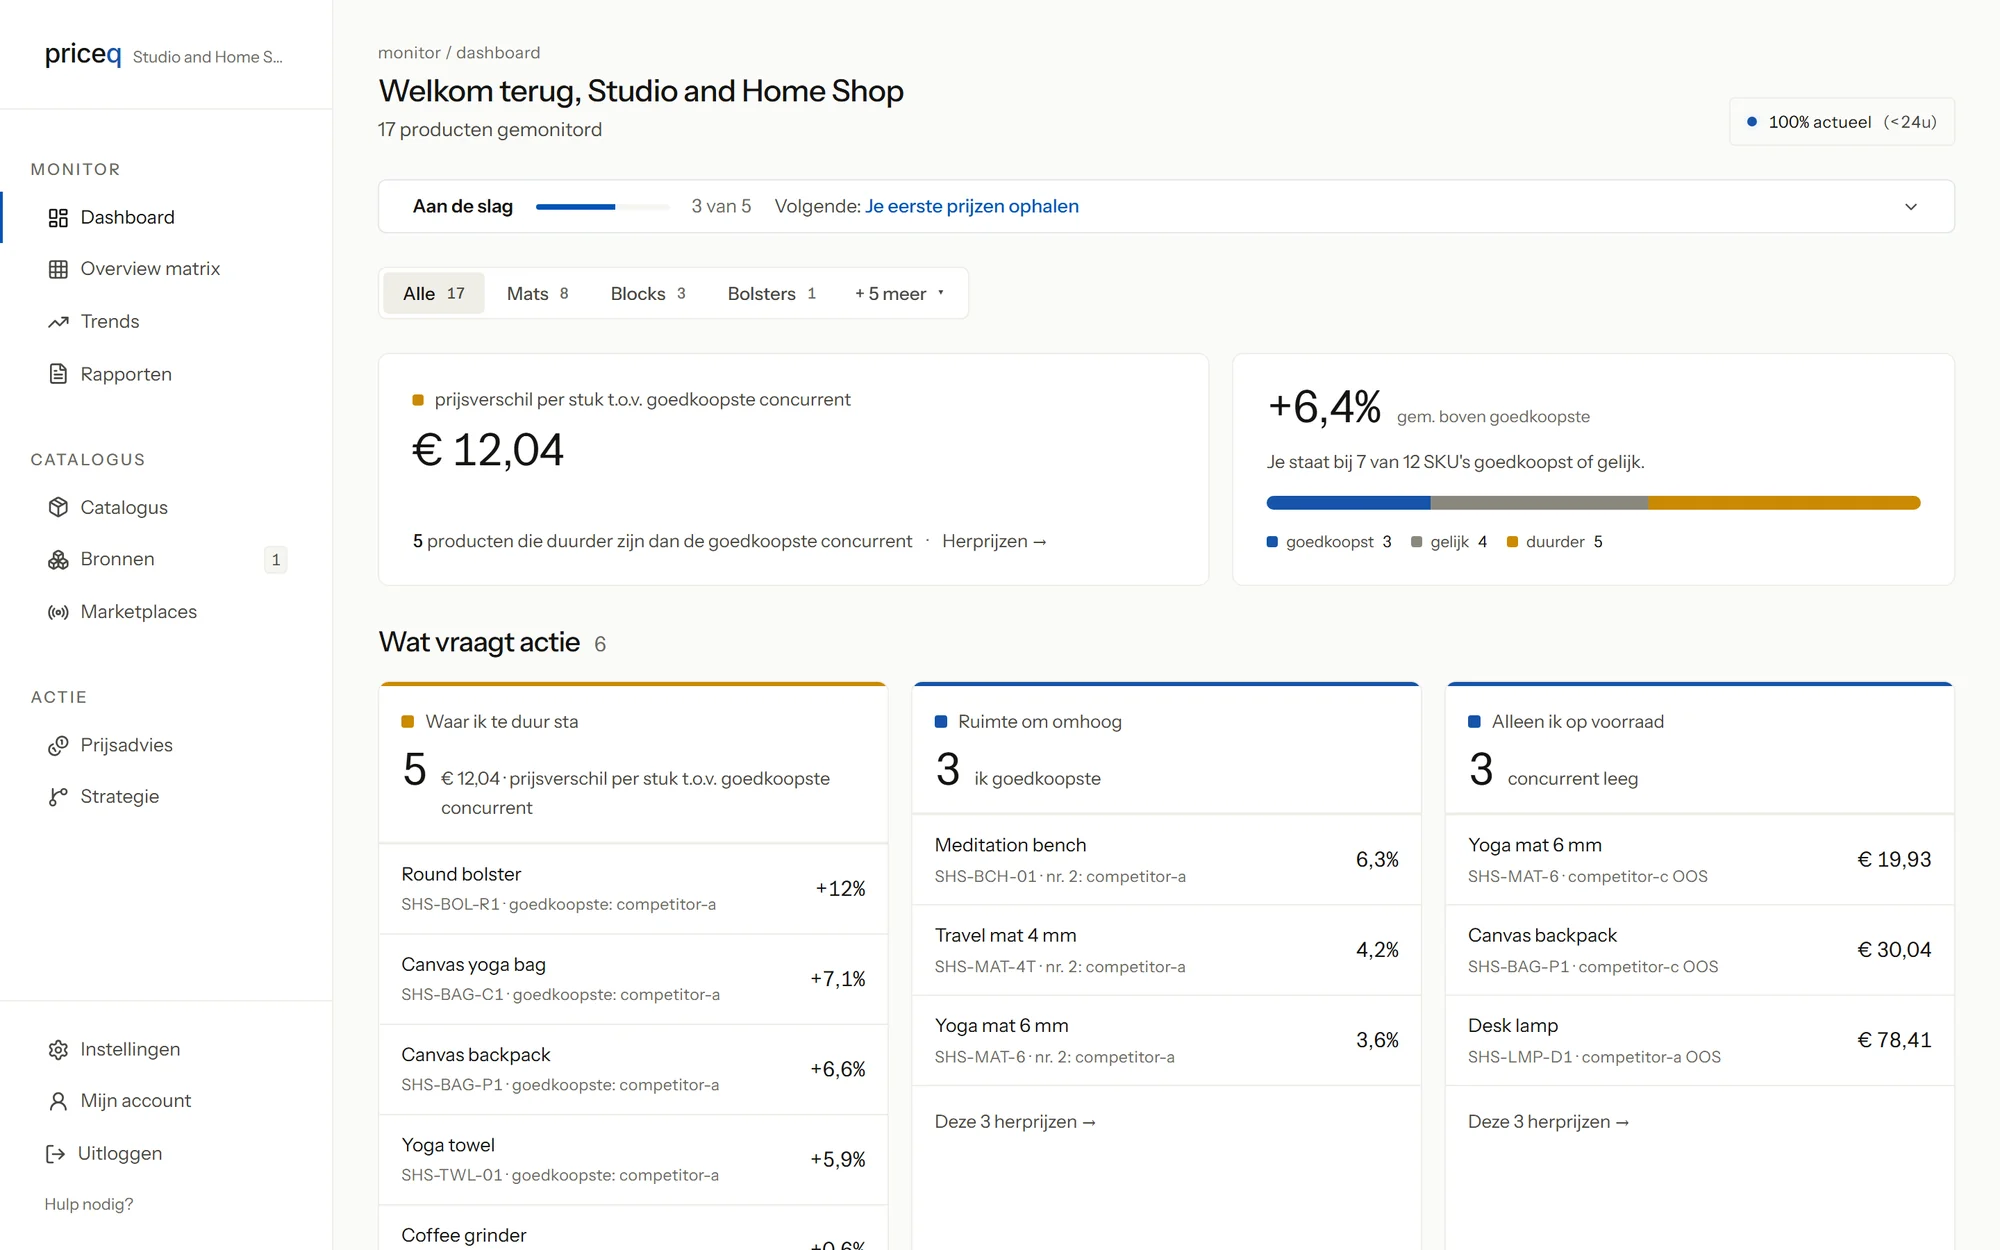Switch to the Bolsters 1 tab
Screen dimensions: 2000x1250
coord(772,294)
